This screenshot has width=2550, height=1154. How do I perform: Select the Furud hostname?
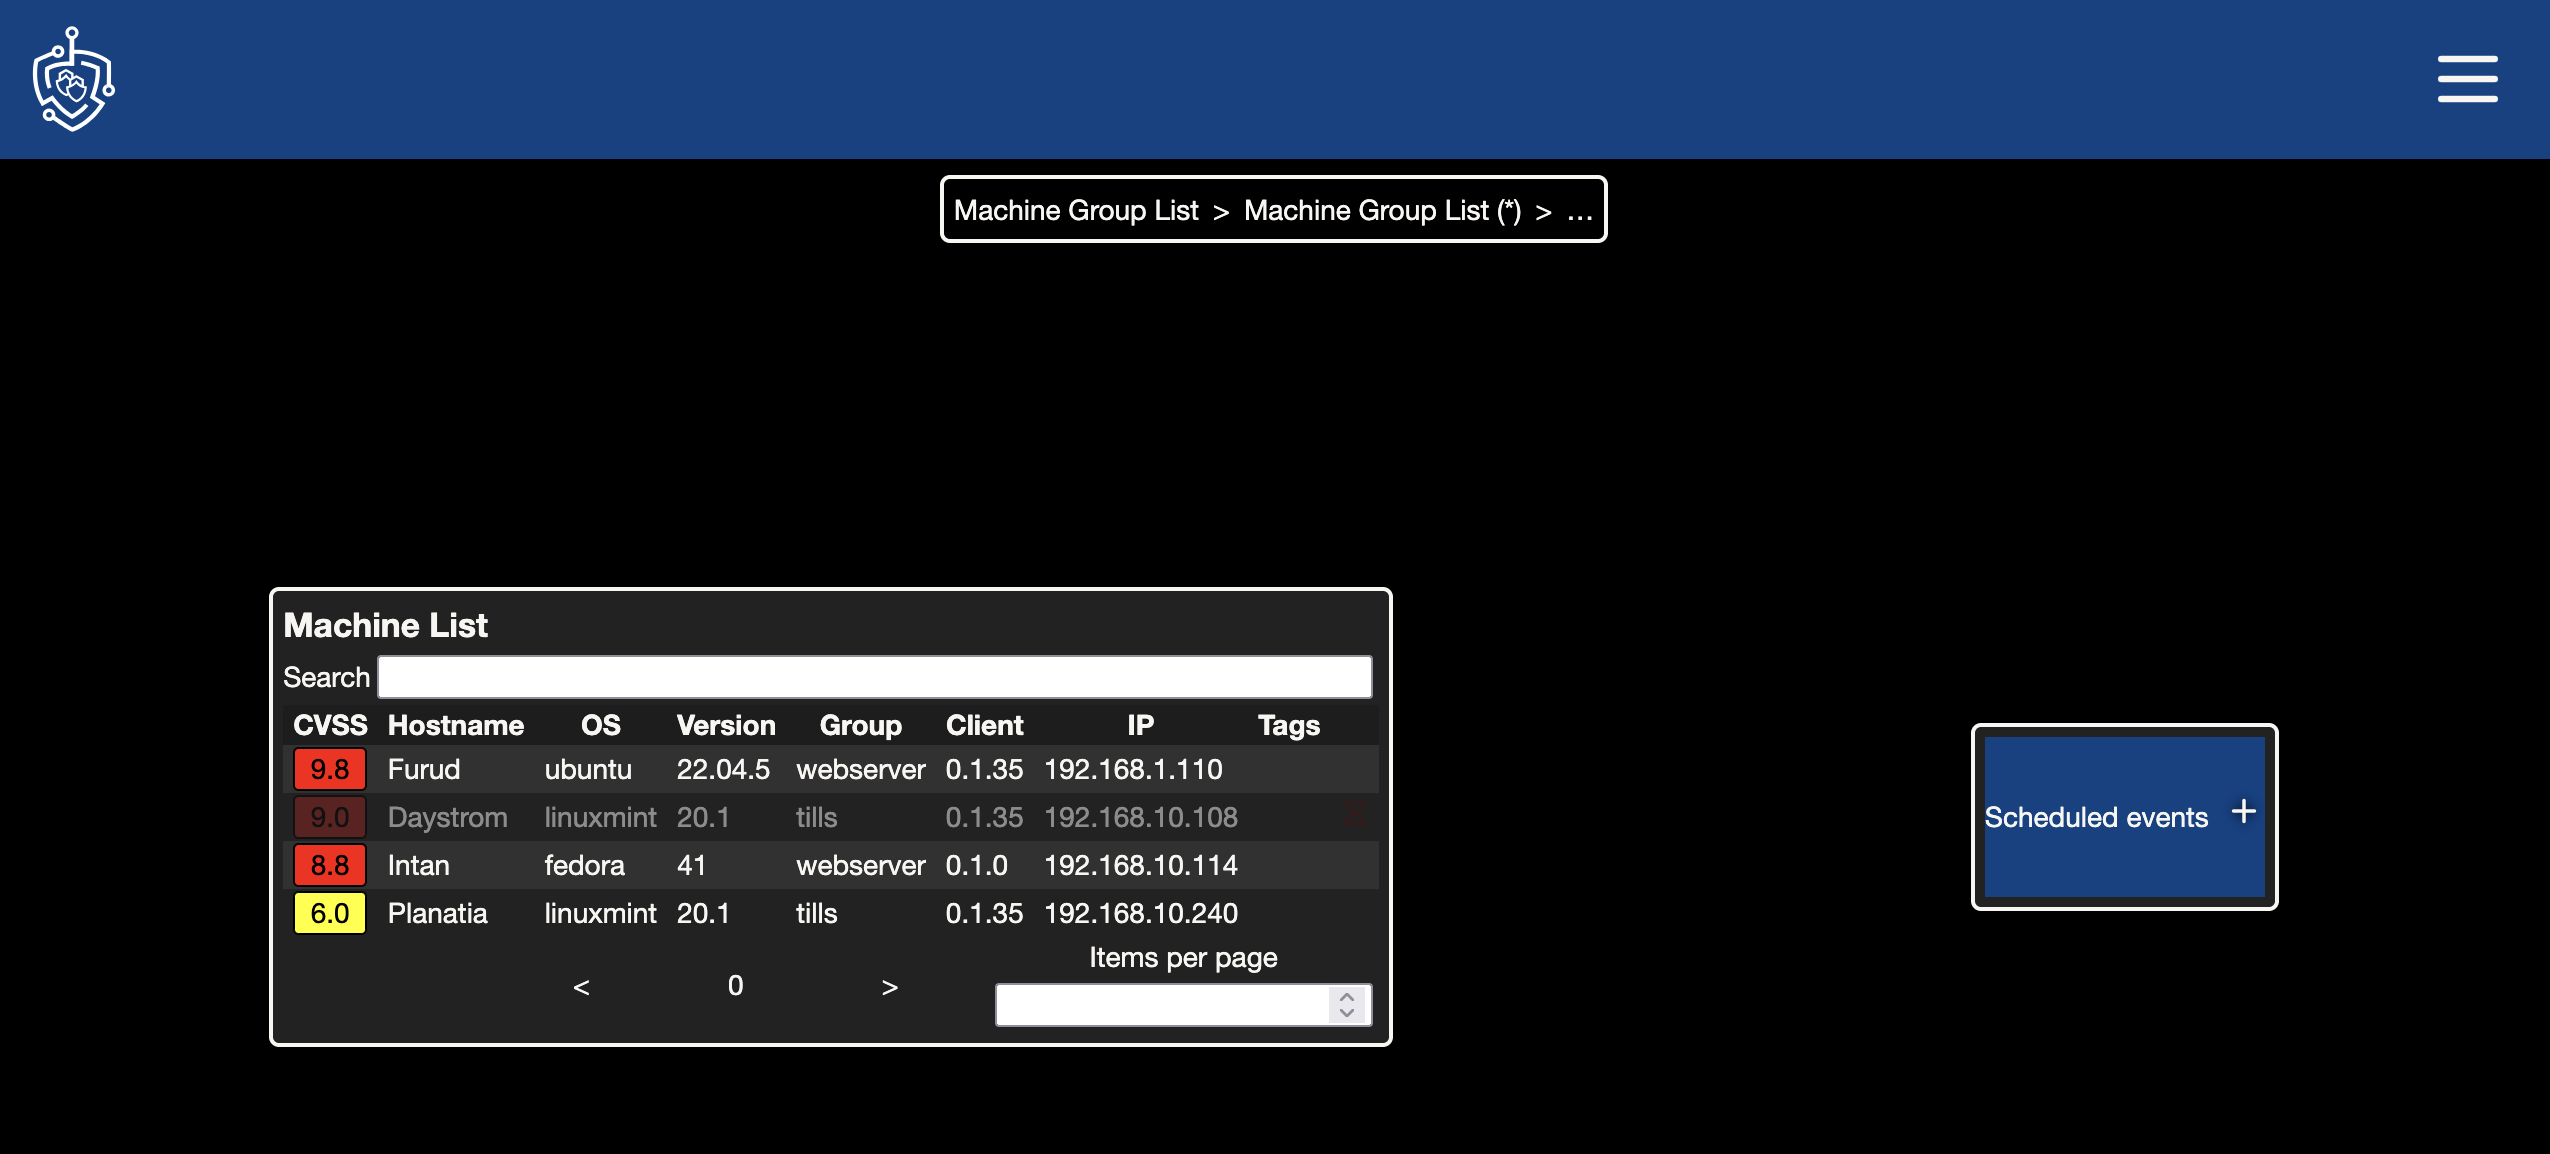click(x=423, y=769)
